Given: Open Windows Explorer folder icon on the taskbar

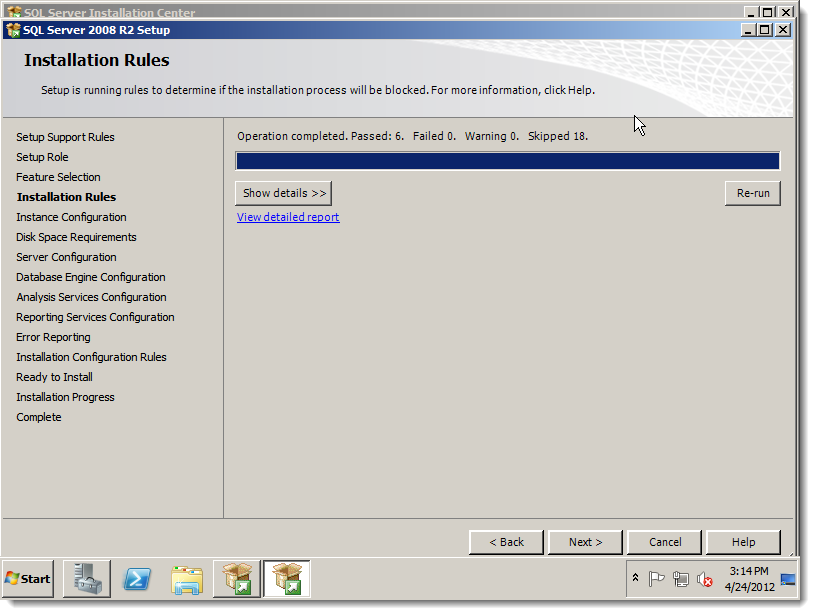Looking at the screenshot, I should click(x=187, y=579).
